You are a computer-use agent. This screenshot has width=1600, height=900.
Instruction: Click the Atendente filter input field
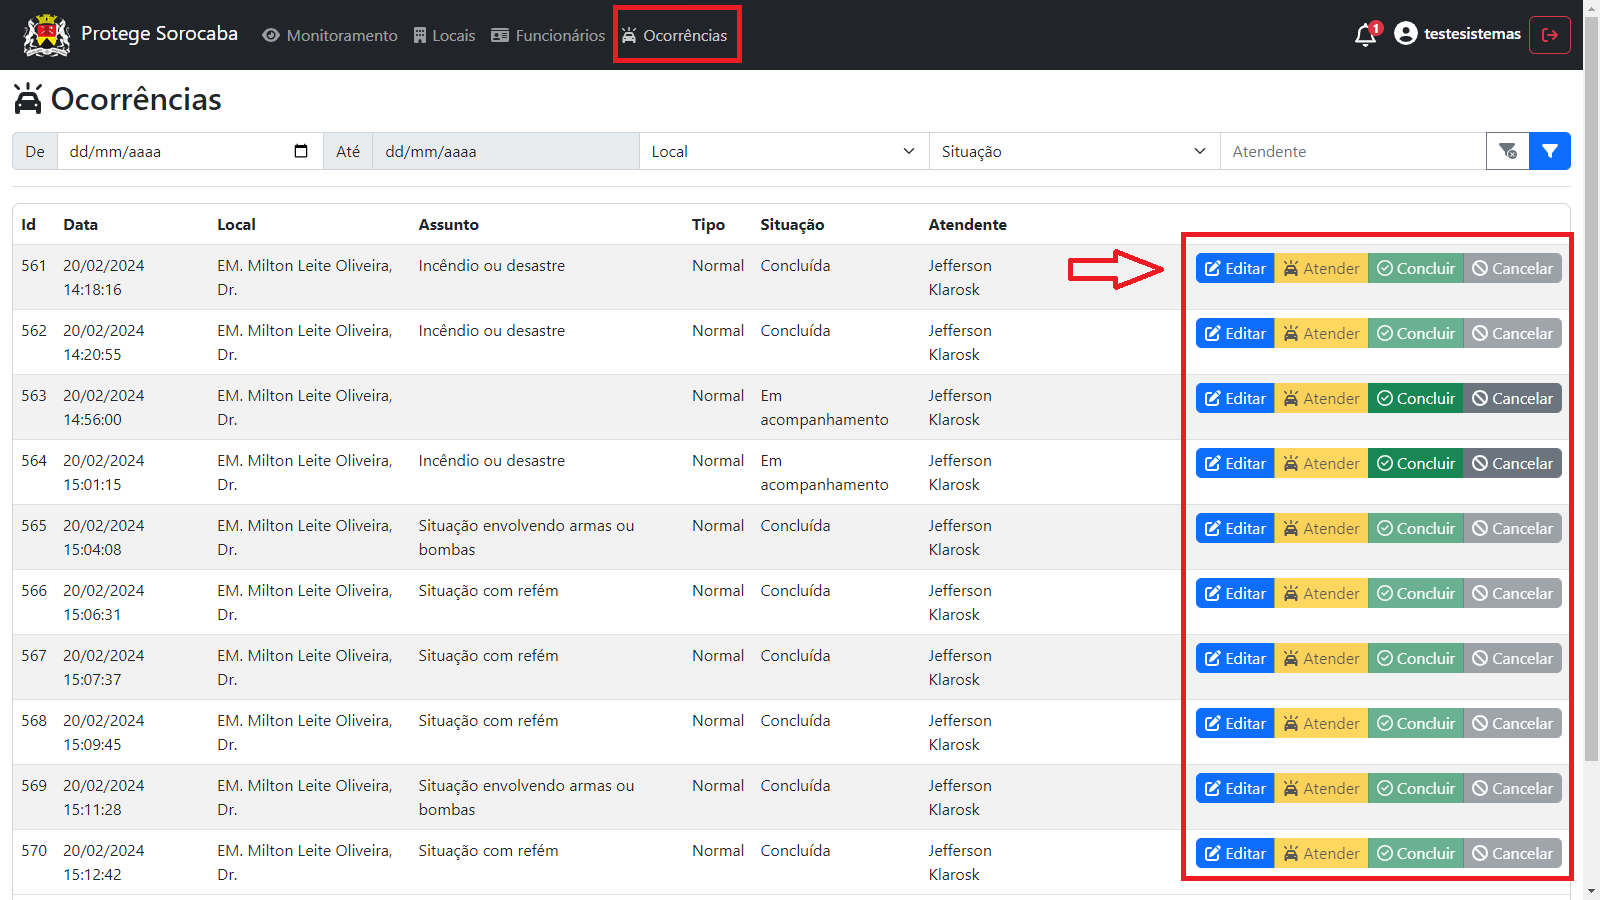click(1353, 151)
